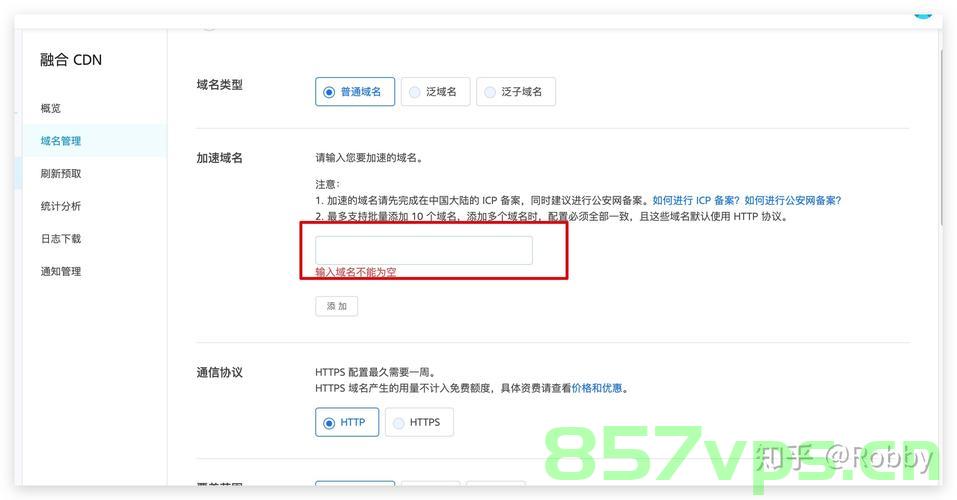Viewport: 957px width, 500px height.
Task: Click the 注意 note heading
Action: tap(328, 184)
